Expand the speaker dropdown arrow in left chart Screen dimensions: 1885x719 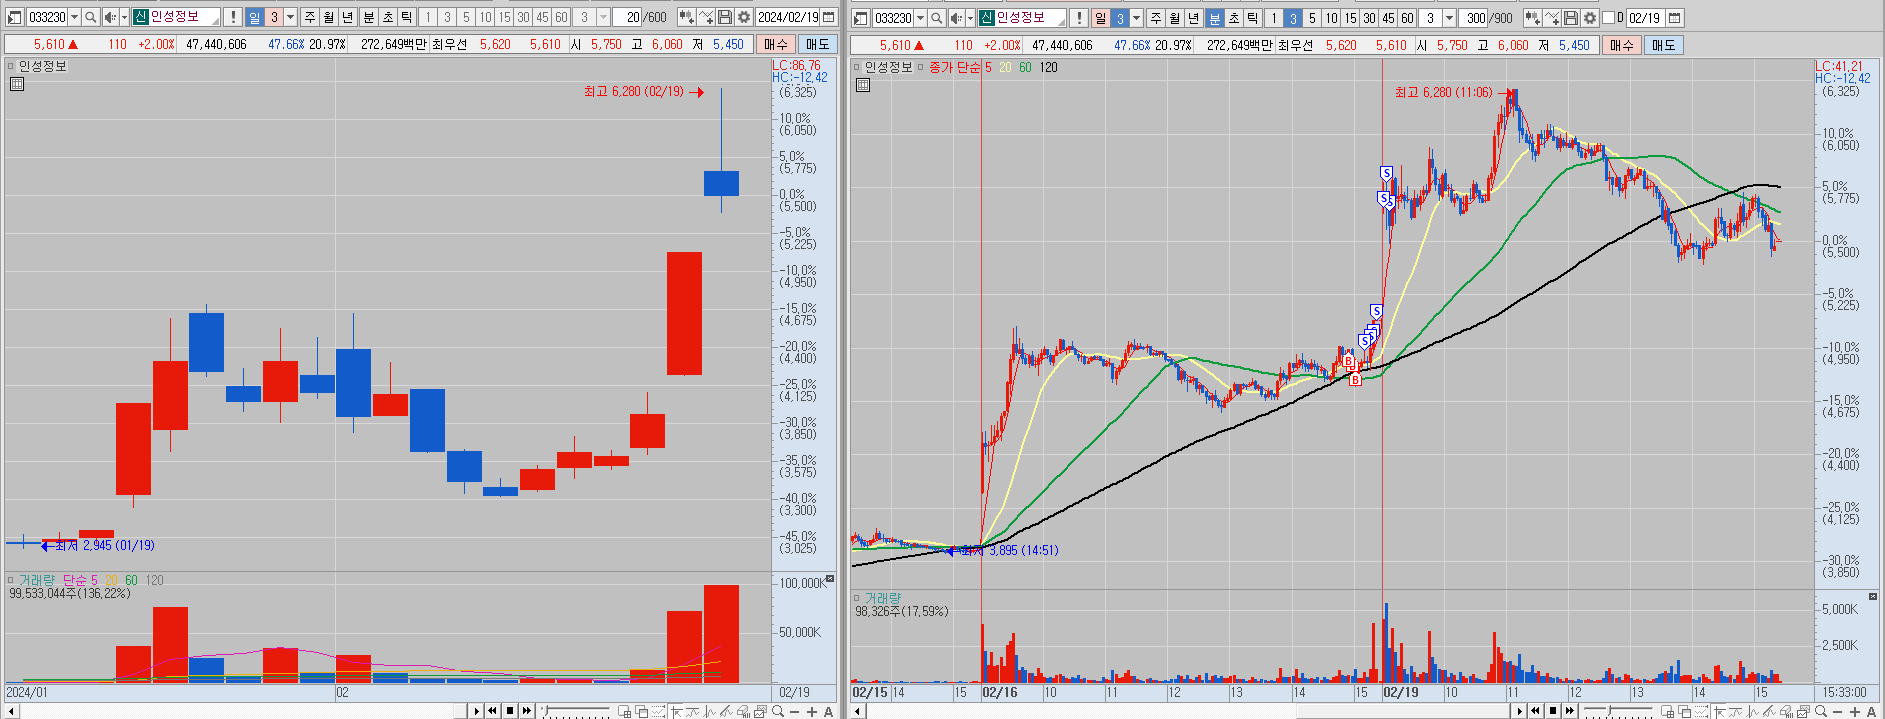tap(124, 17)
